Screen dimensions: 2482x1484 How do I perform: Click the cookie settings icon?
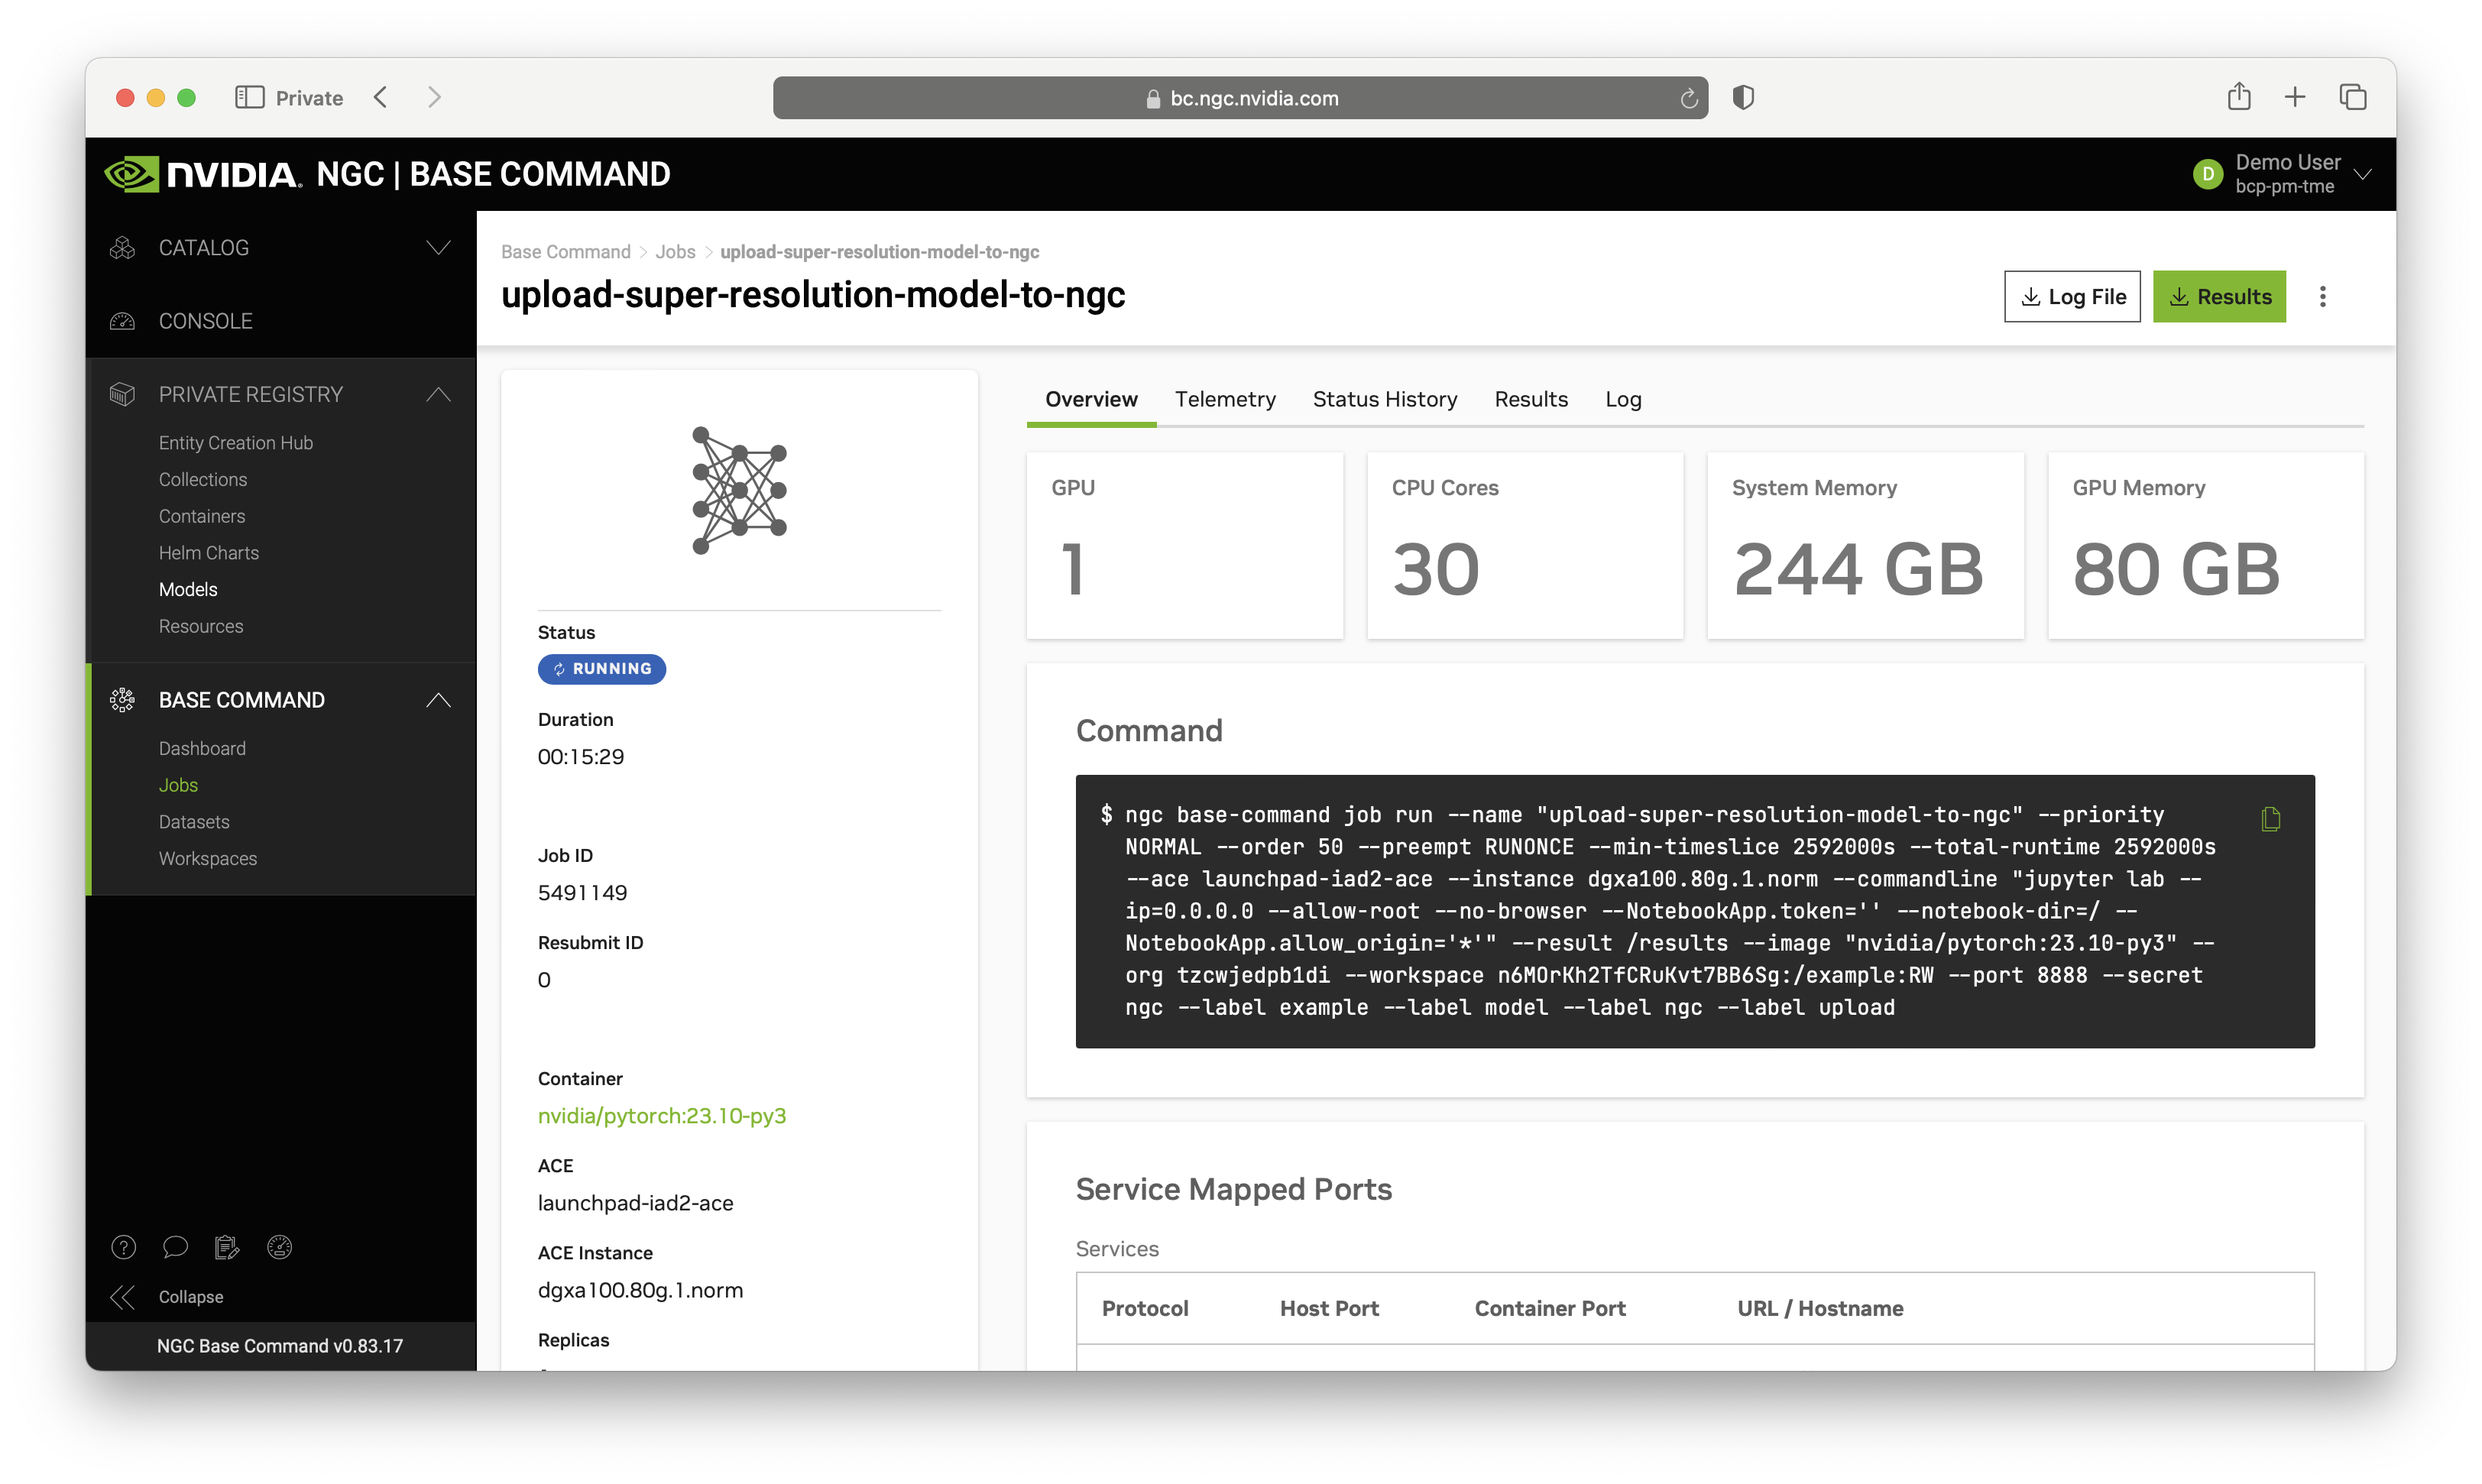coord(279,1247)
